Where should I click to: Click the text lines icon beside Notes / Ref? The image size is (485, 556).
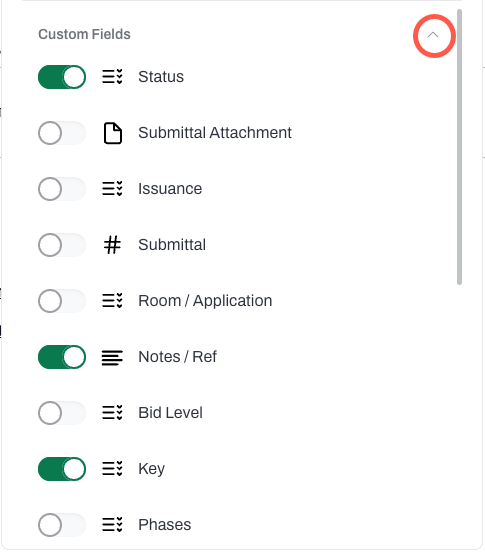[112, 357]
